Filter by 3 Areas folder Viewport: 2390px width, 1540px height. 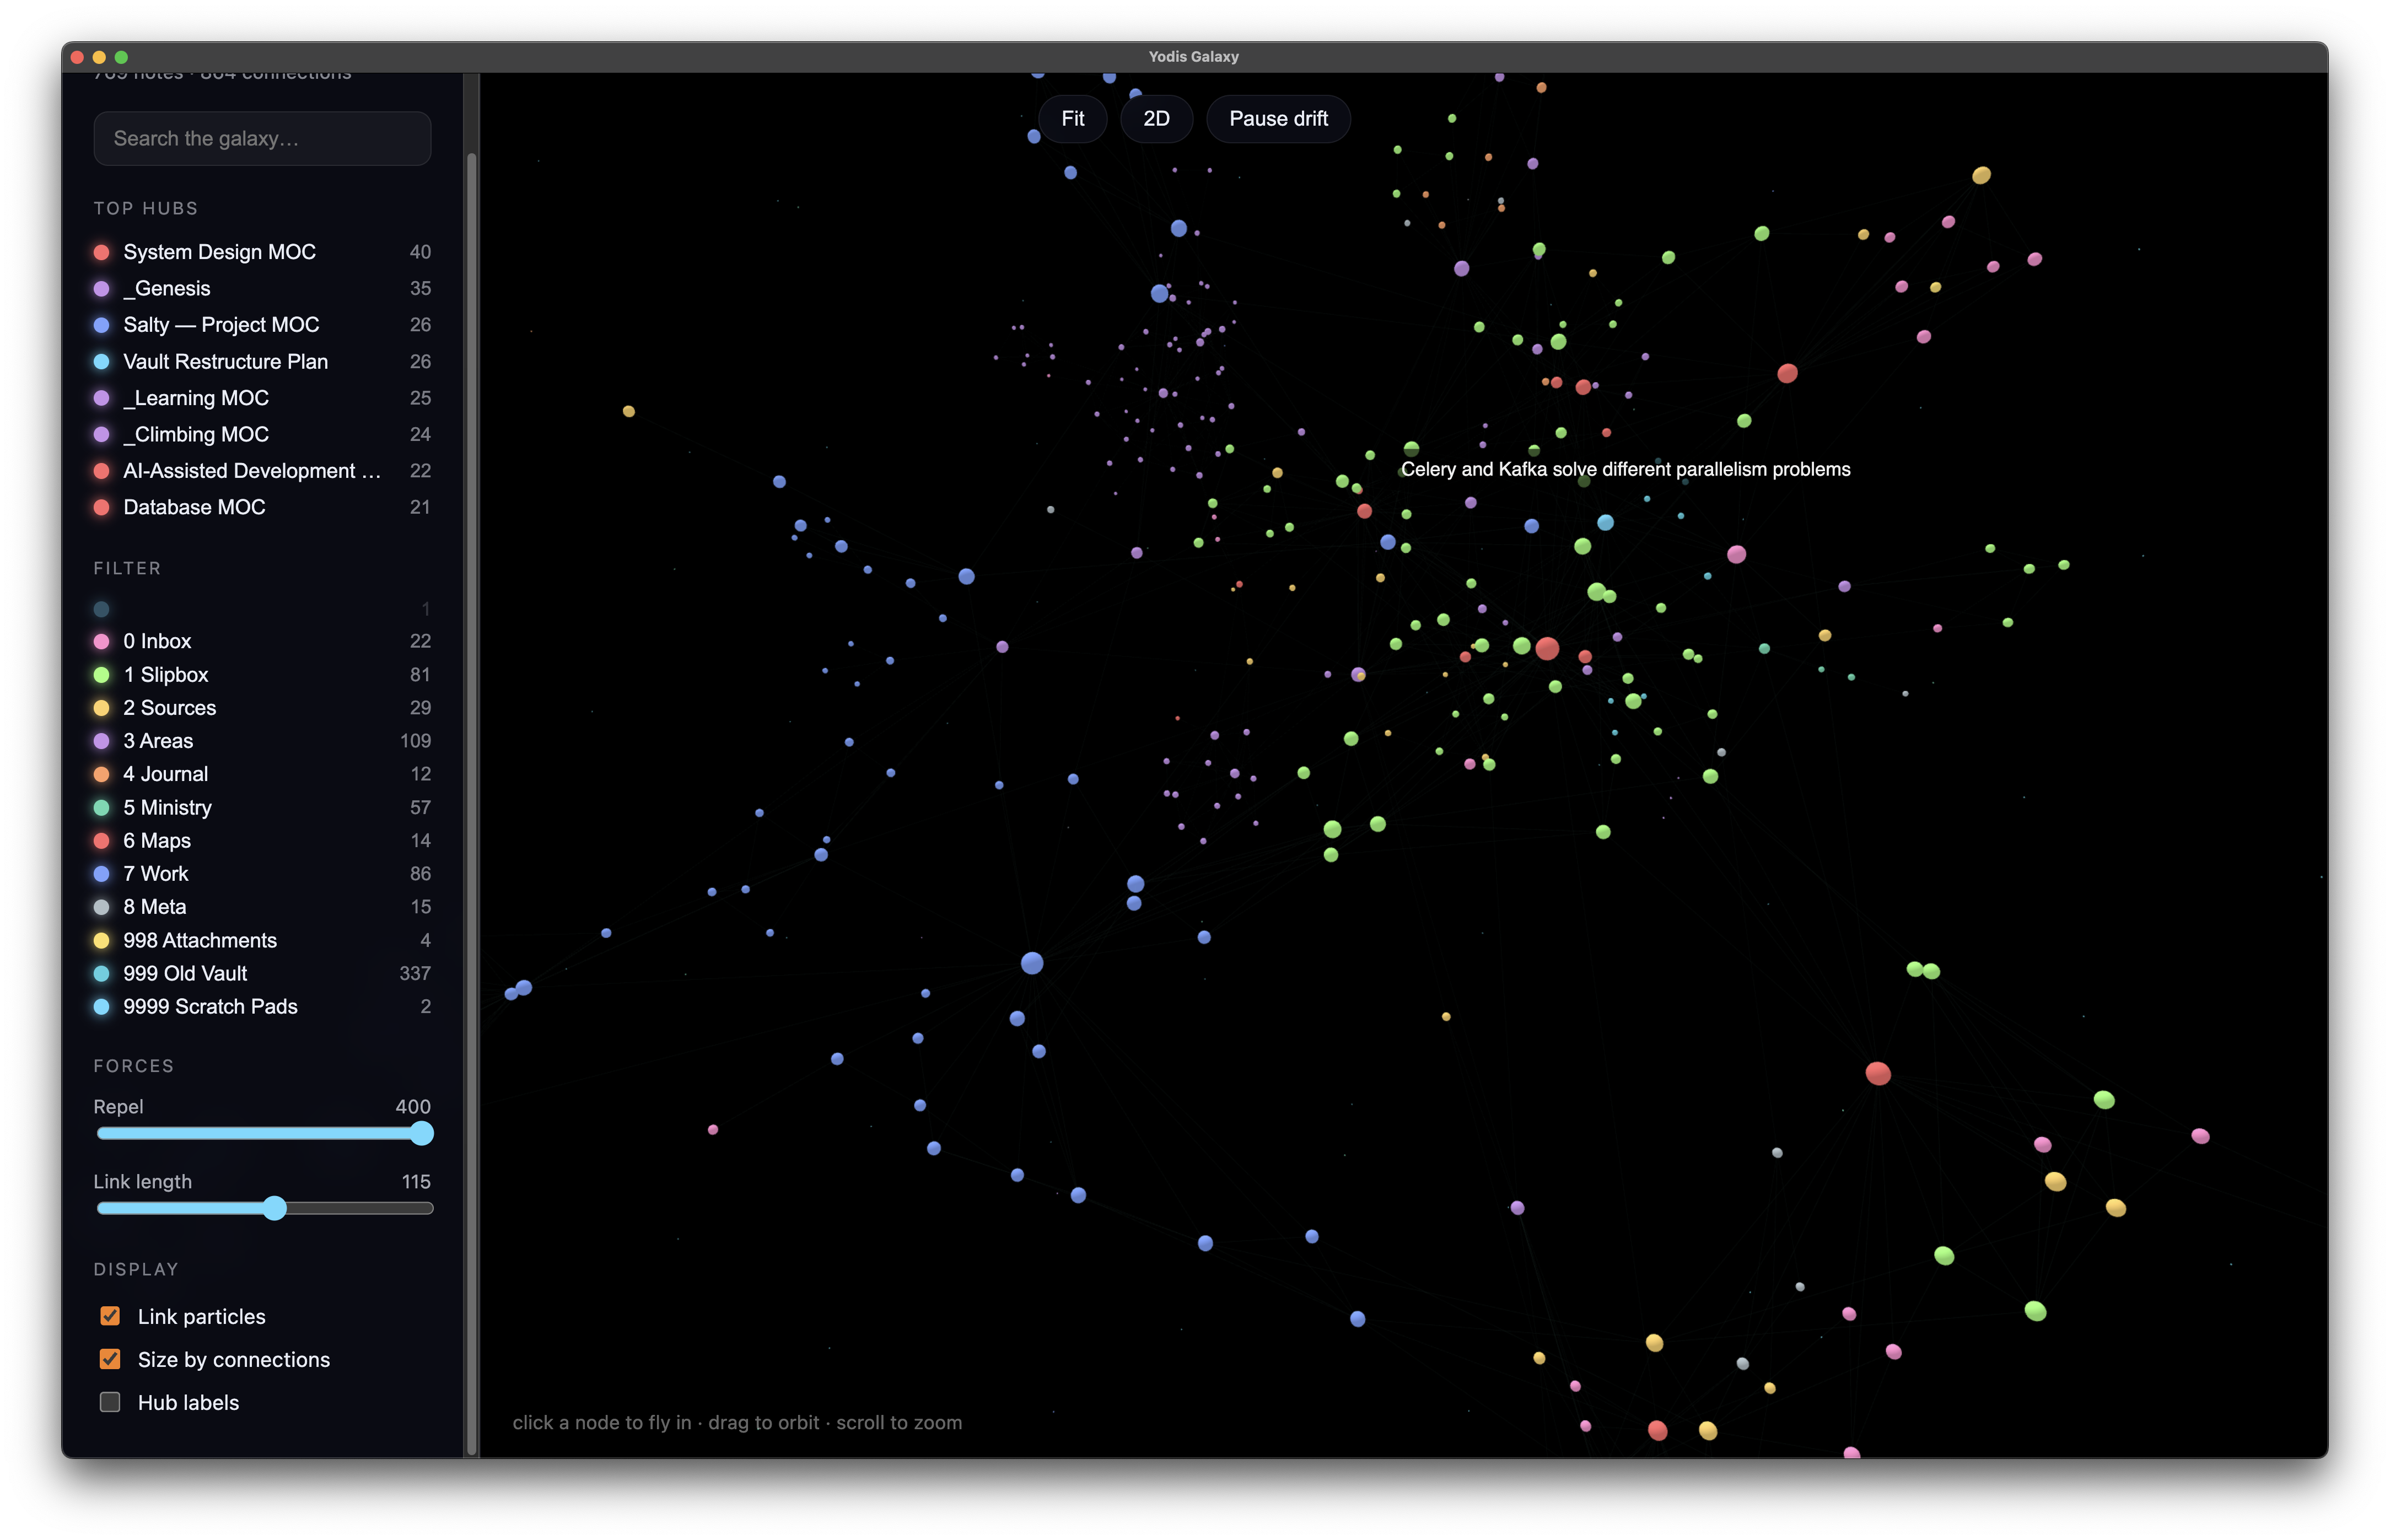click(262, 741)
